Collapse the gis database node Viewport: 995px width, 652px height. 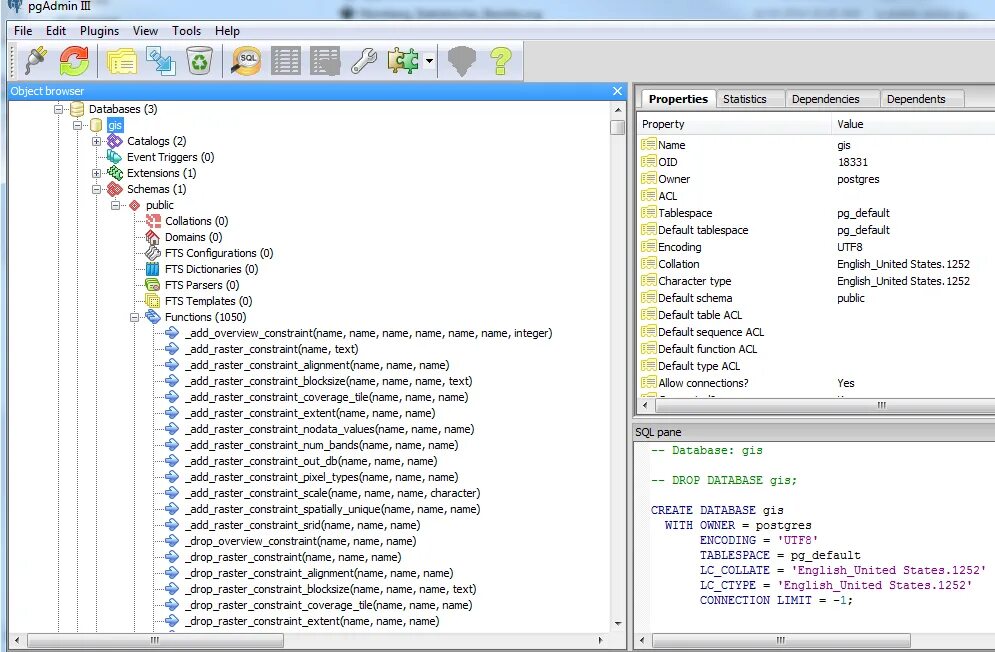(77, 125)
